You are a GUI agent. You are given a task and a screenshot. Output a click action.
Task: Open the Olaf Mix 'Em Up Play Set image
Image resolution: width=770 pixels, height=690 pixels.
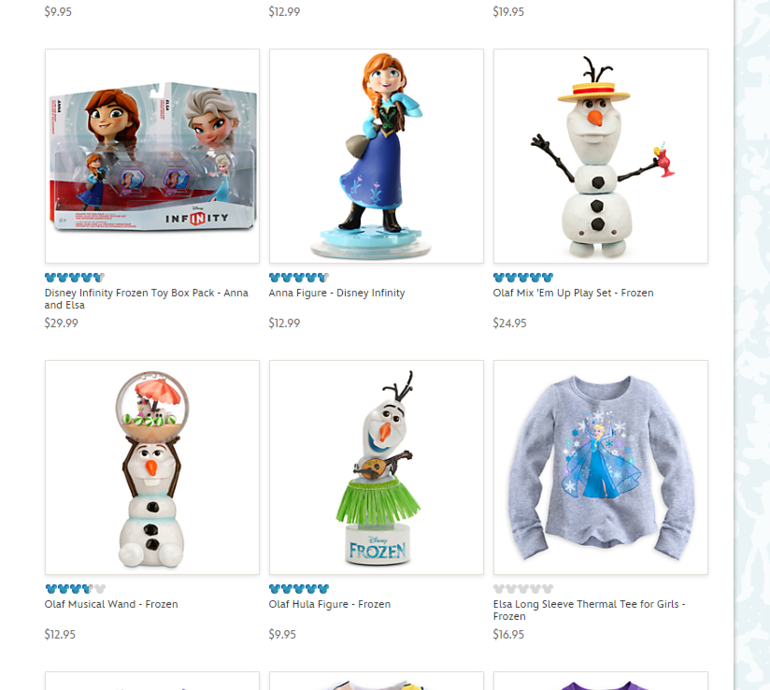(601, 156)
